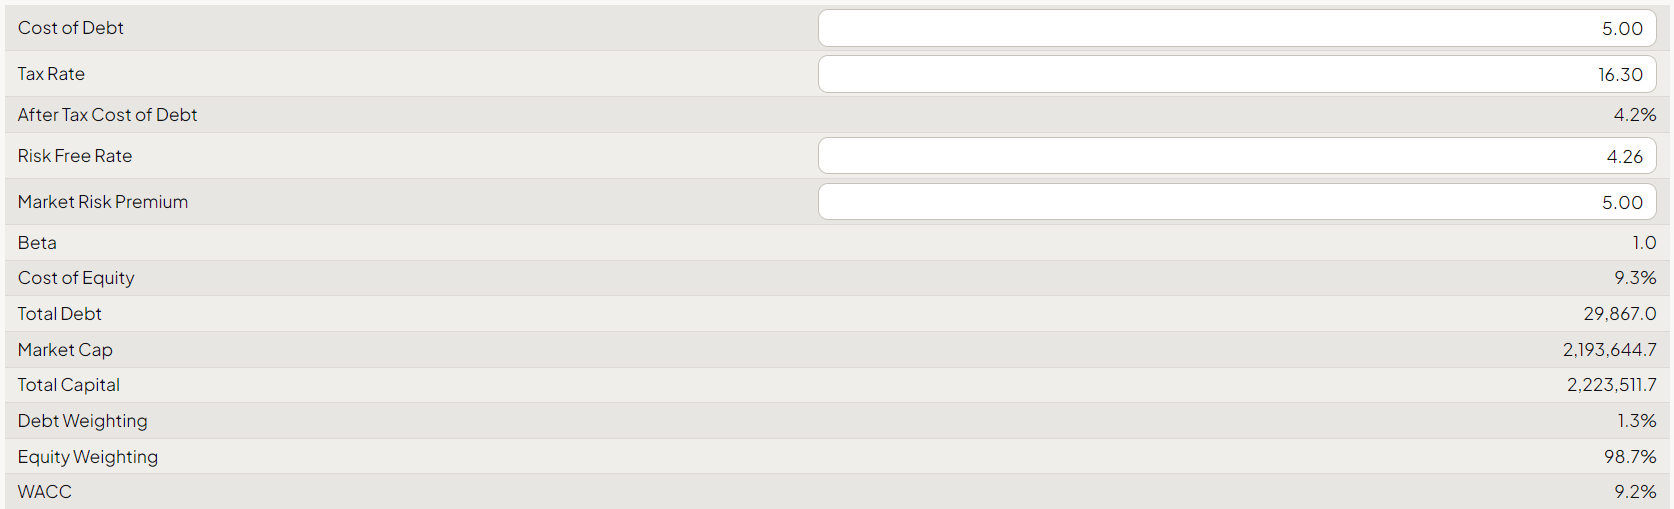Select the Beta row label
Image resolution: width=1674 pixels, height=509 pixels.
pyautogui.click(x=37, y=243)
